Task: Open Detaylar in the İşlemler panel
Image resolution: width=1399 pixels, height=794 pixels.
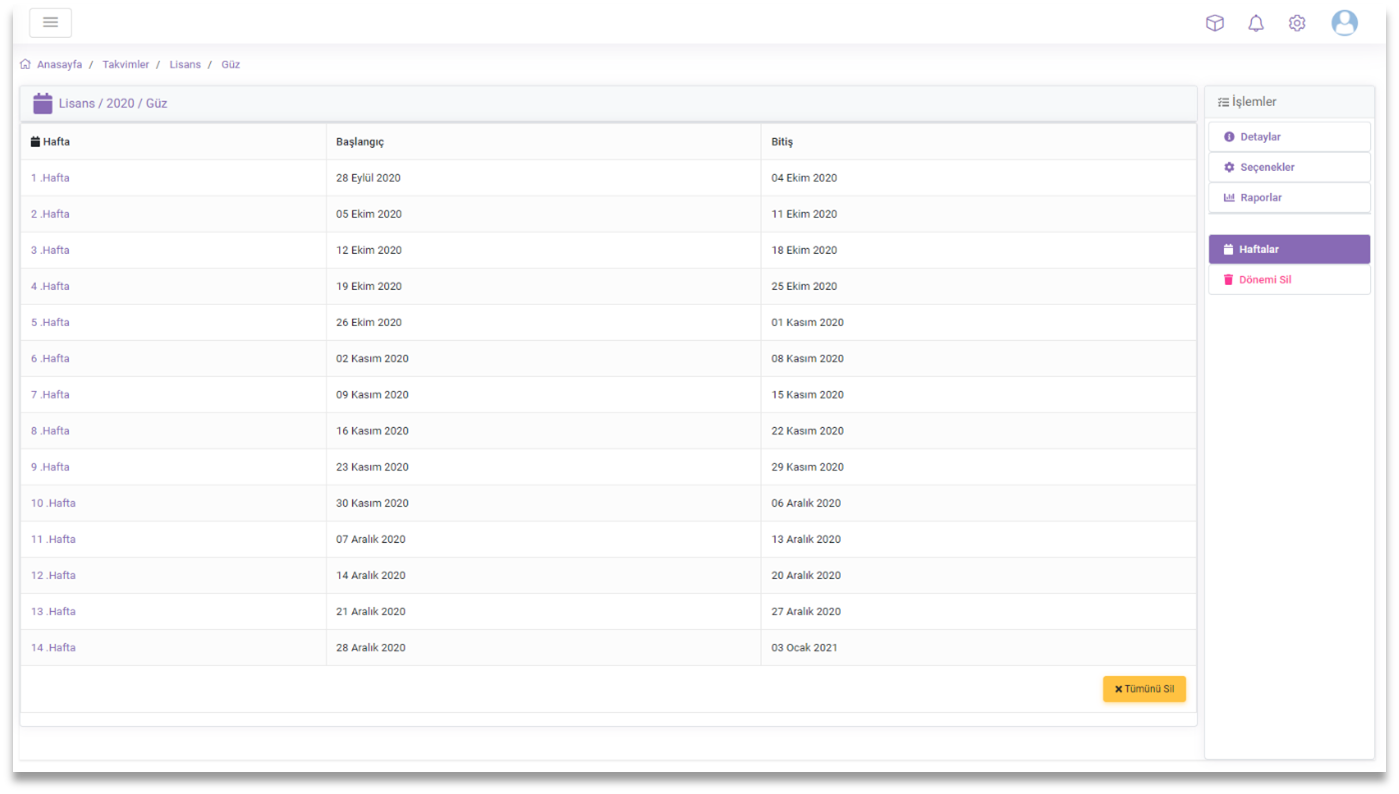Action: coord(1260,137)
